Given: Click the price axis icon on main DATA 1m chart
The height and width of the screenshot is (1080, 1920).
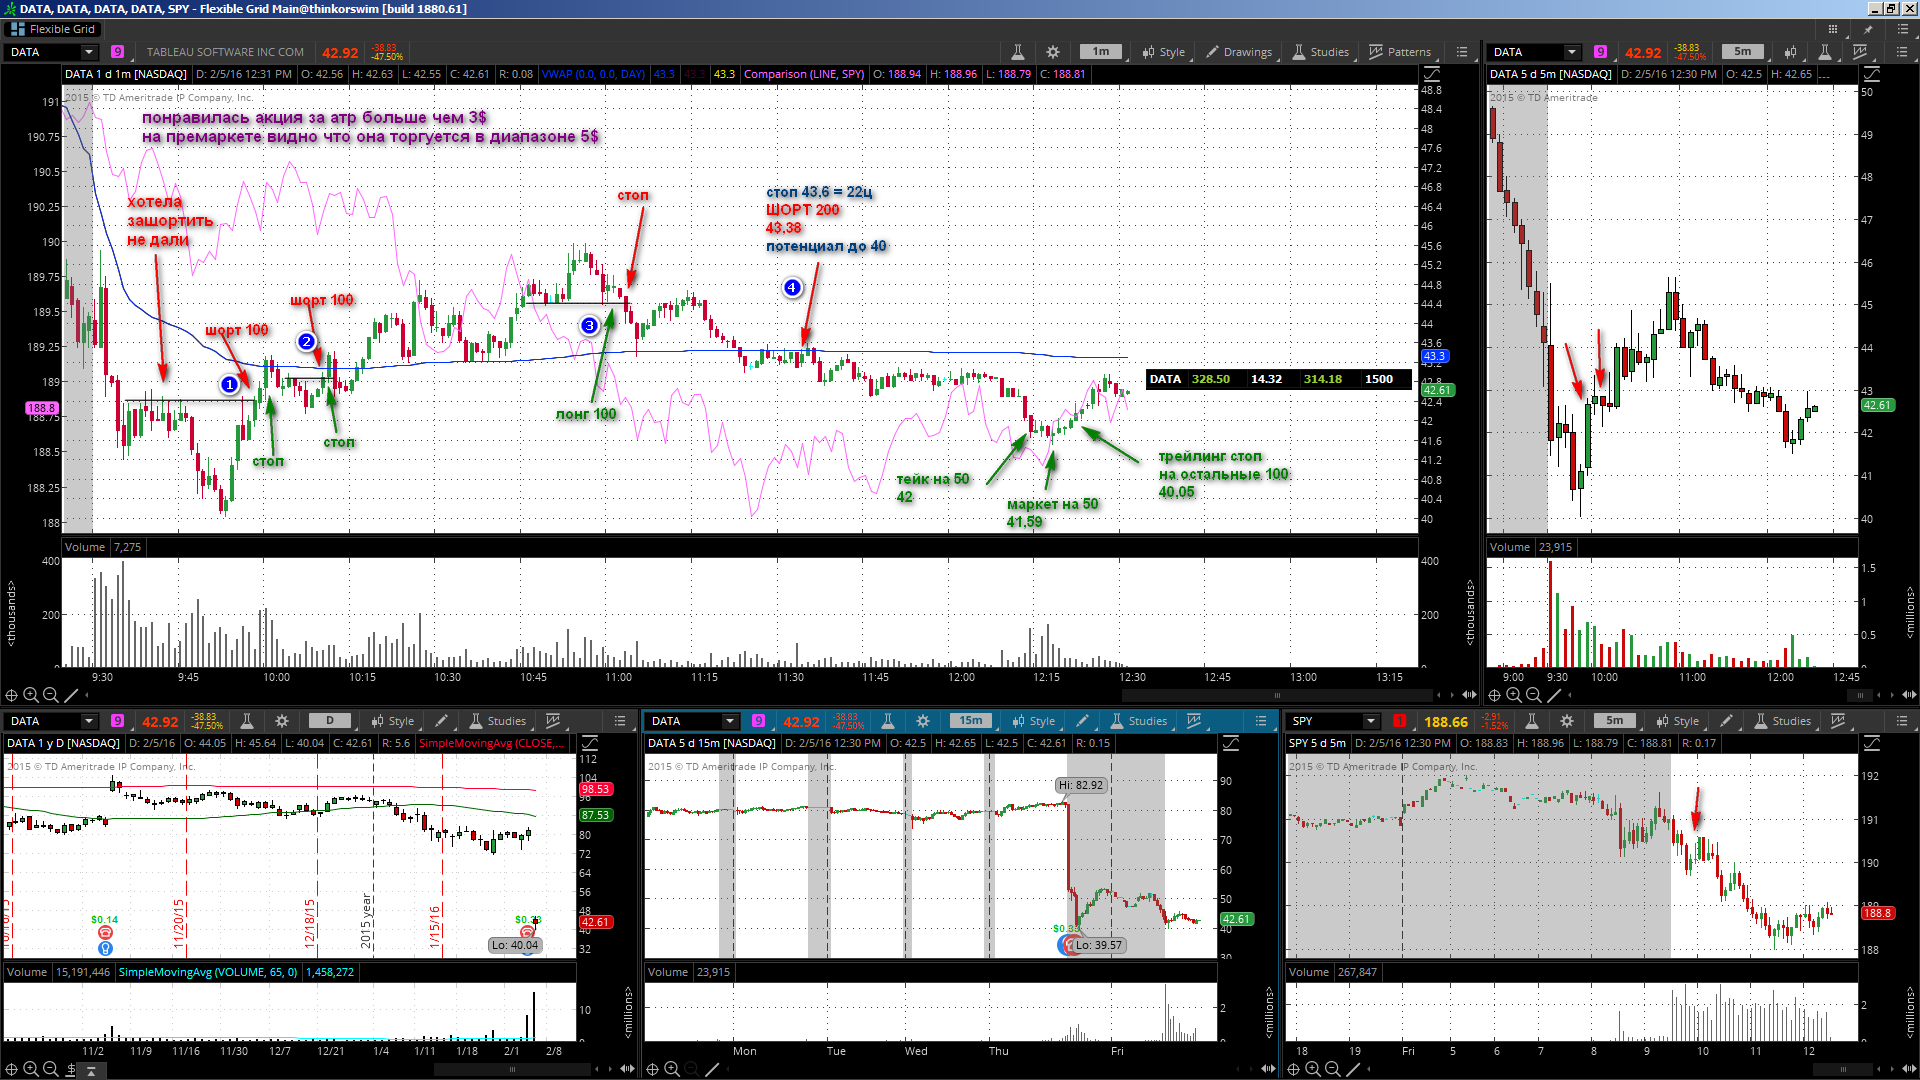Looking at the screenshot, I should (1432, 74).
